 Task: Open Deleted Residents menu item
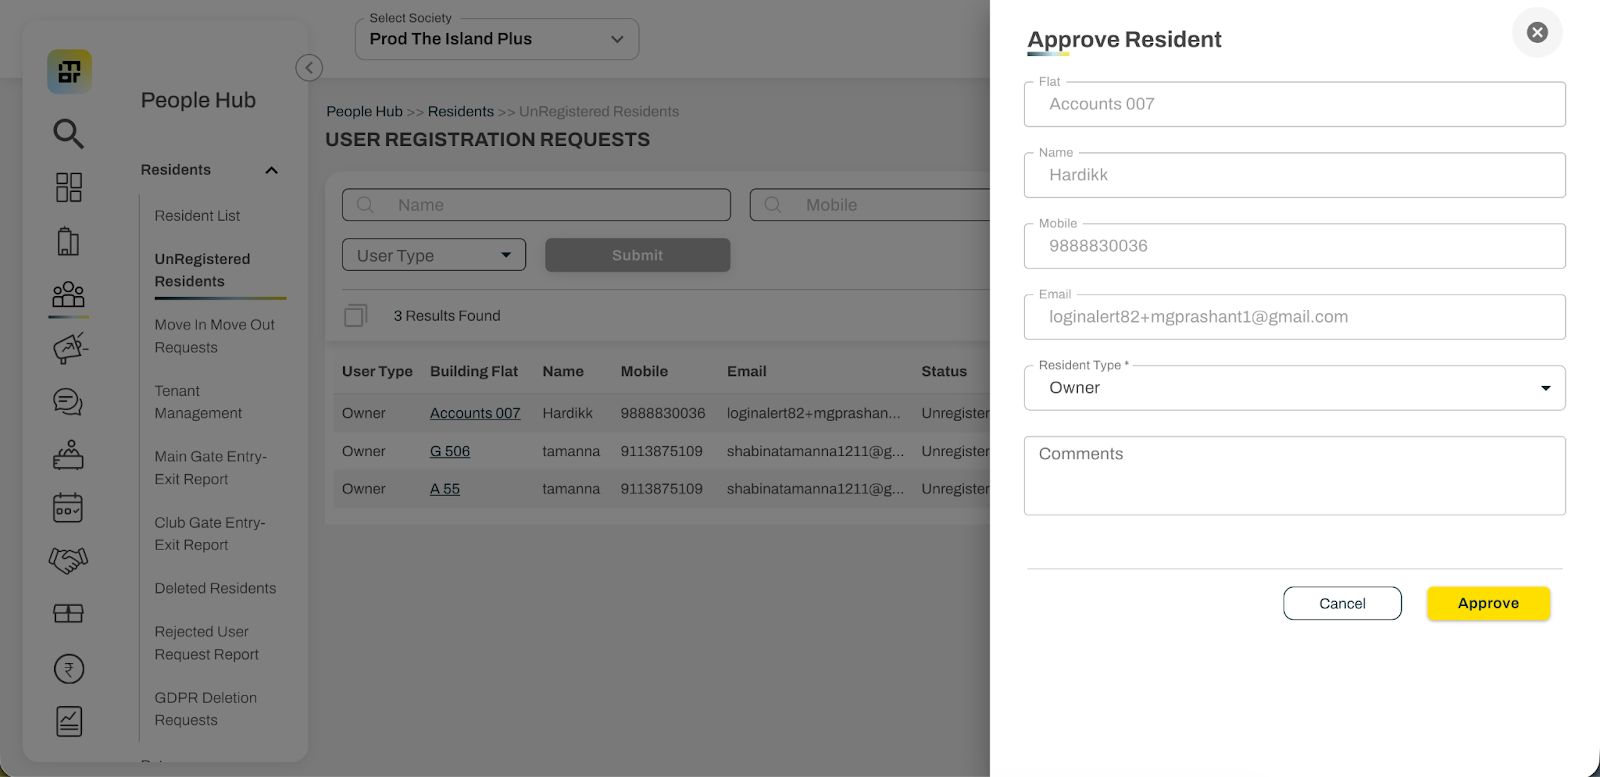click(215, 589)
